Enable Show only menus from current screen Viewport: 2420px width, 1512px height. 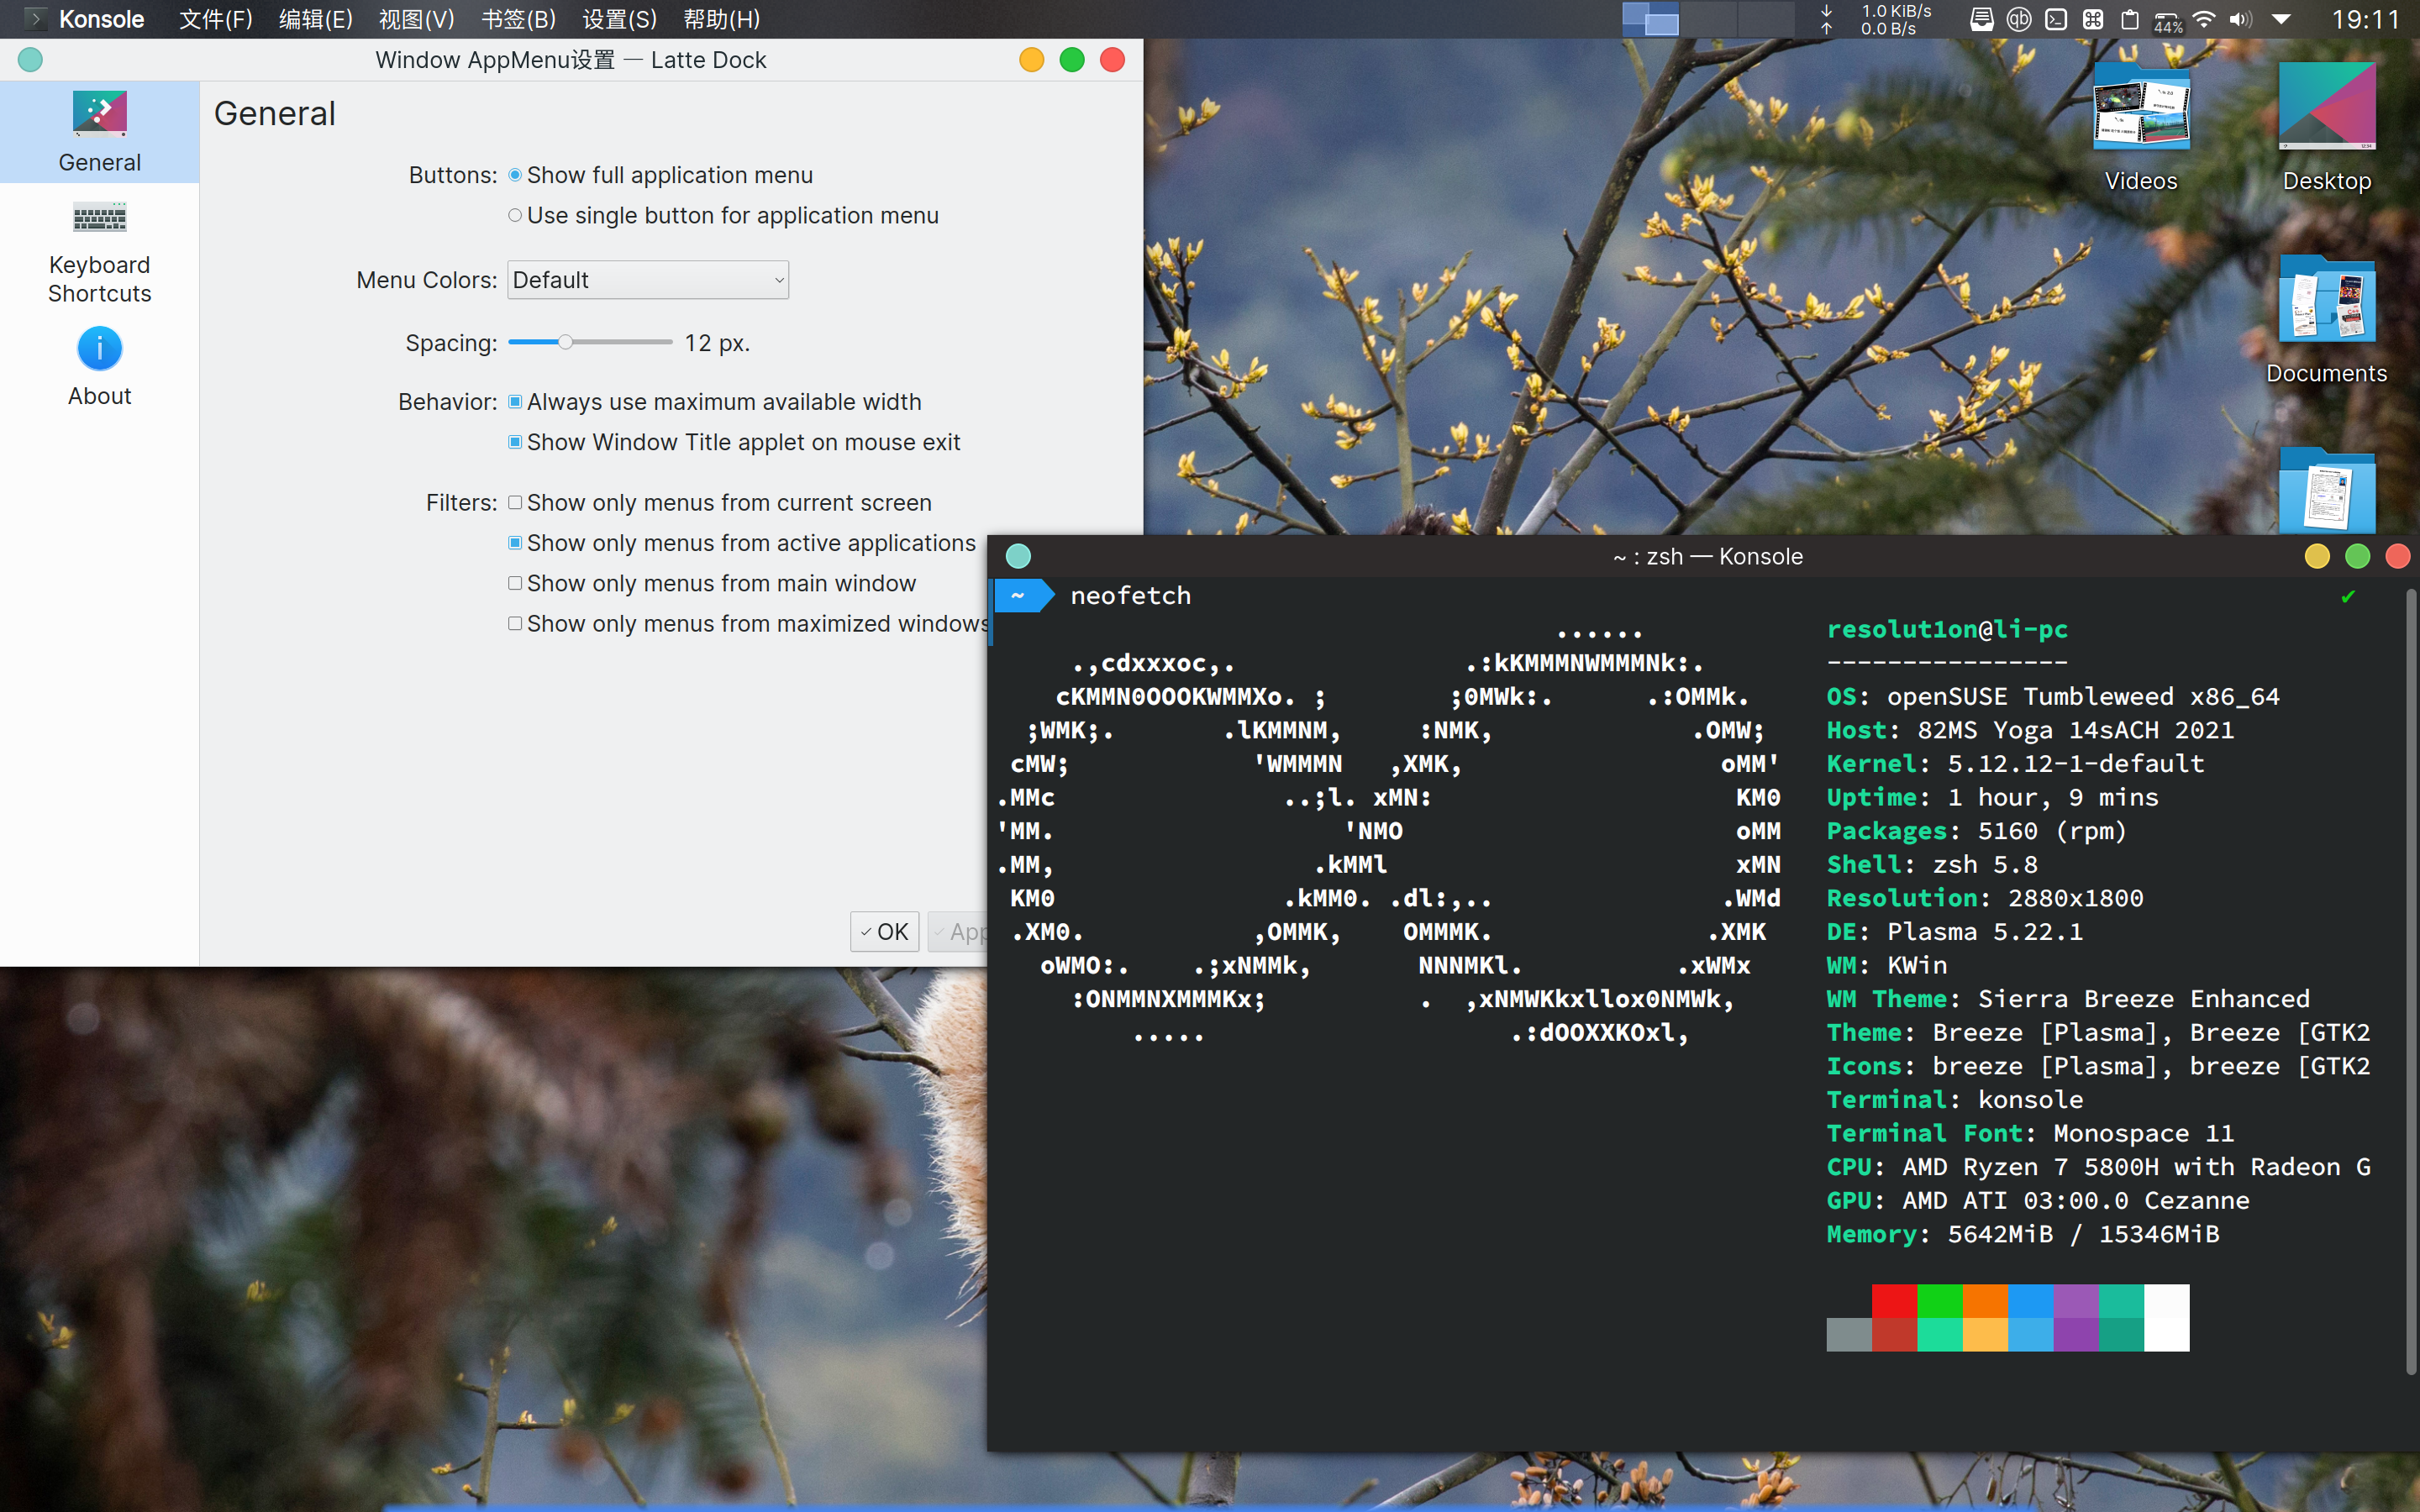point(515,502)
